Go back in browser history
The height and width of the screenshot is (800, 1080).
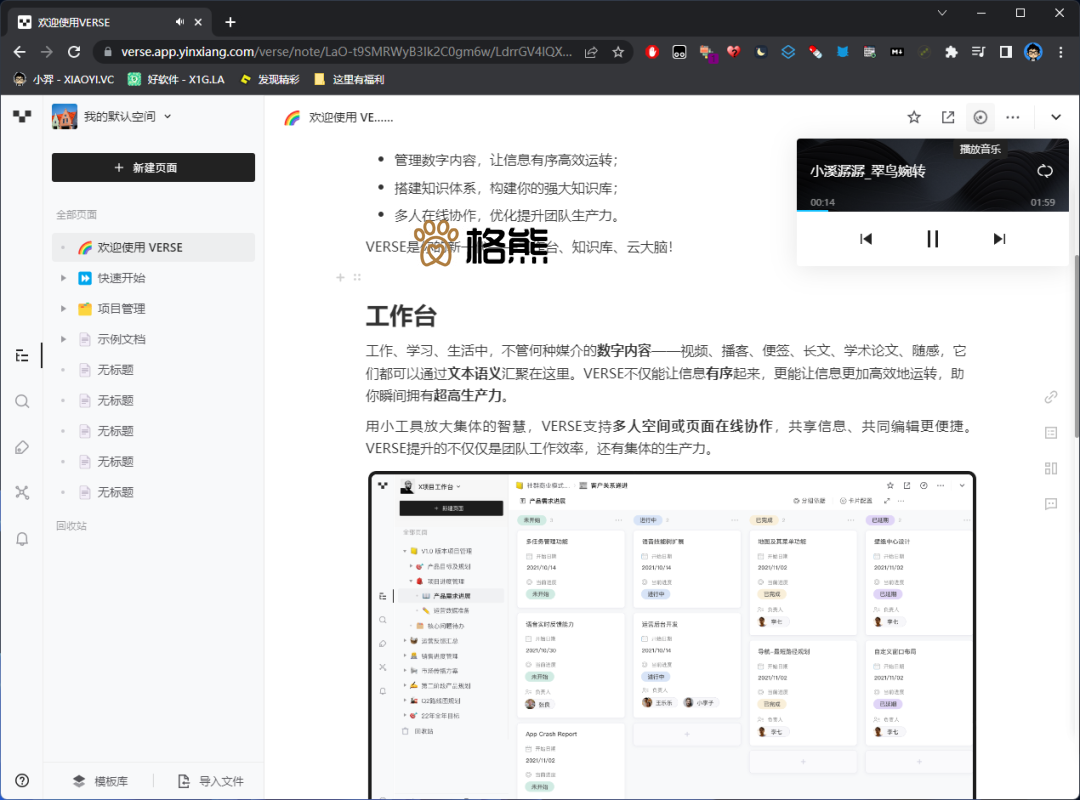(19, 52)
